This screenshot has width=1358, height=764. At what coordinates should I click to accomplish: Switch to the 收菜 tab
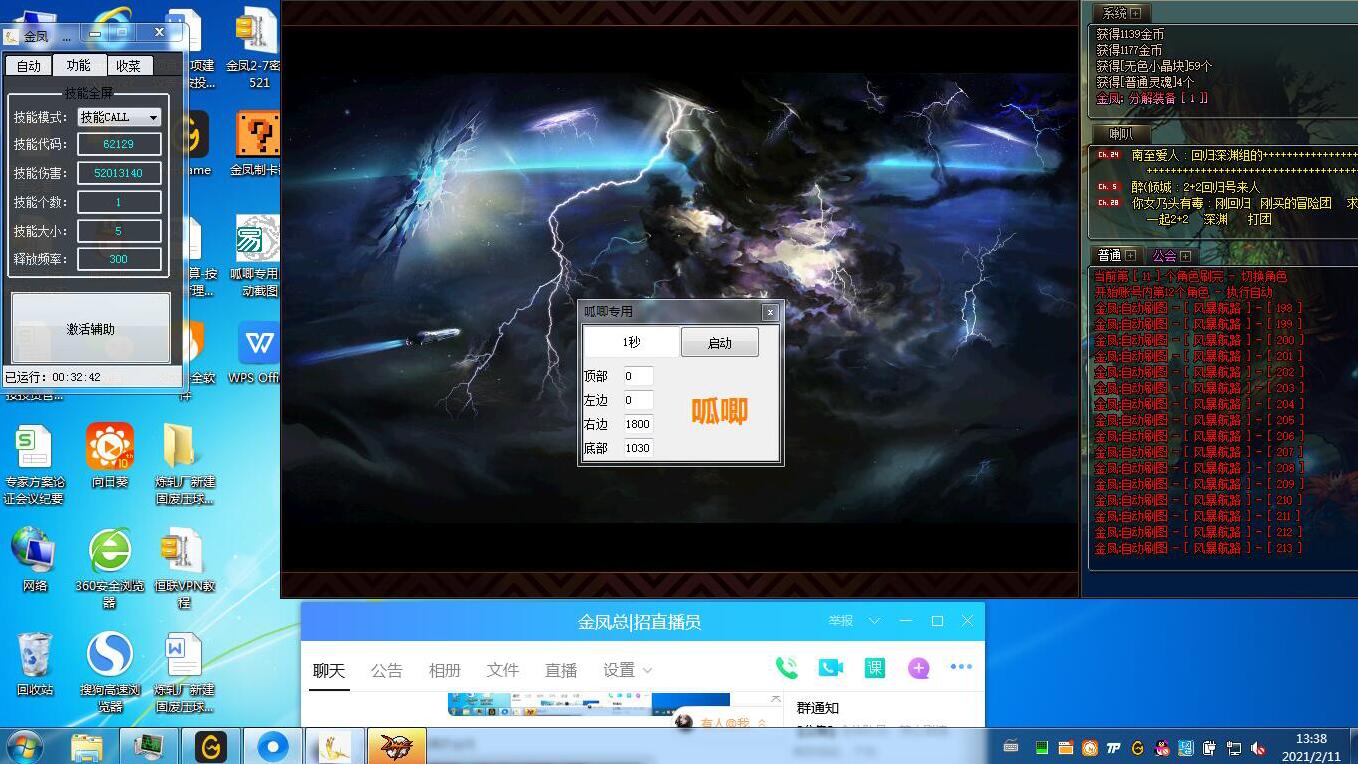tap(128, 66)
